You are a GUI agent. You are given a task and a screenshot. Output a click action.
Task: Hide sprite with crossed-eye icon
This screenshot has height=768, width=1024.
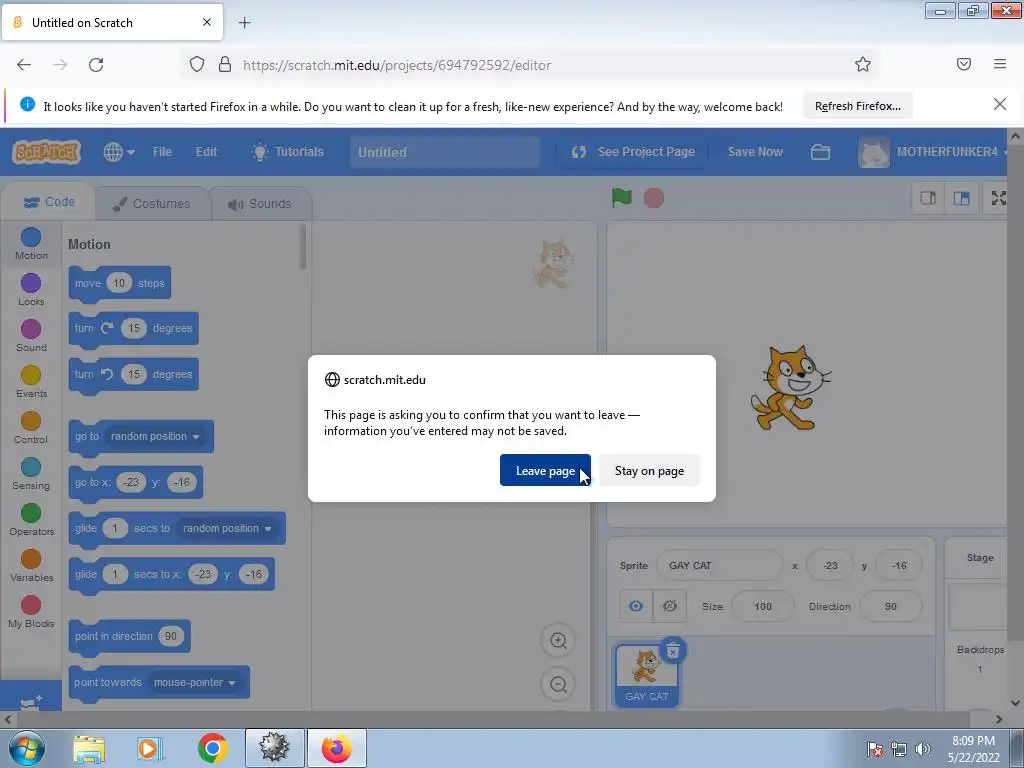669,606
